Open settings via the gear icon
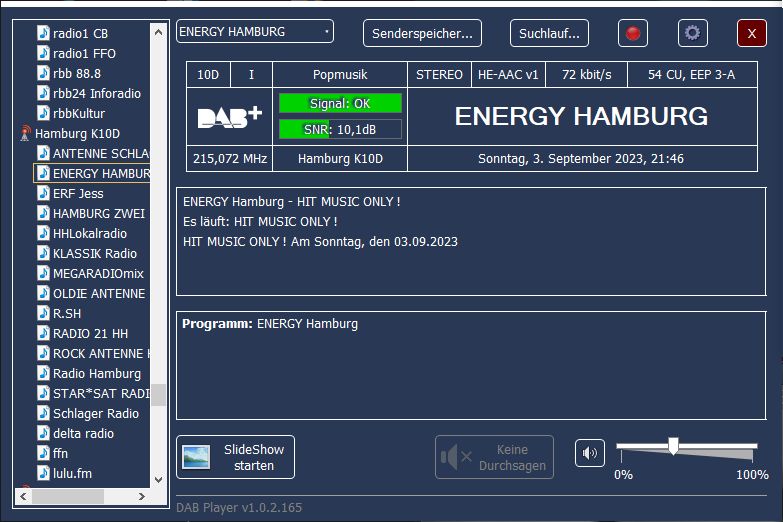The width and height of the screenshot is (783, 522). tap(693, 33)
